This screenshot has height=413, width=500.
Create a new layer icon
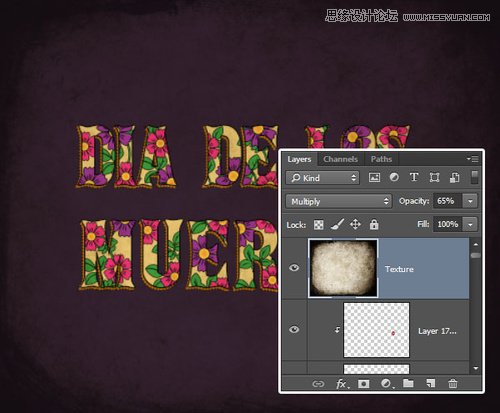(431, 384)
